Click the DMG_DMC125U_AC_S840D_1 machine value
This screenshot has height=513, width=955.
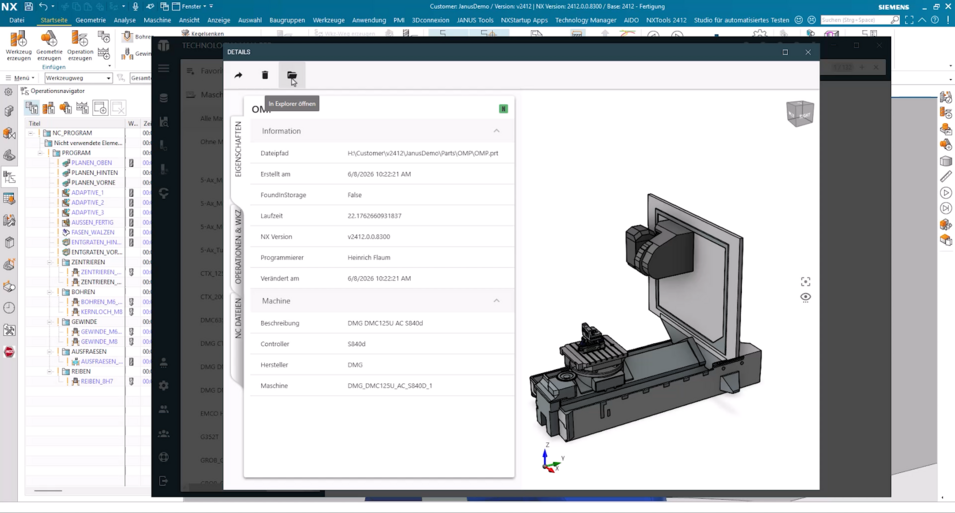(390, 386)
